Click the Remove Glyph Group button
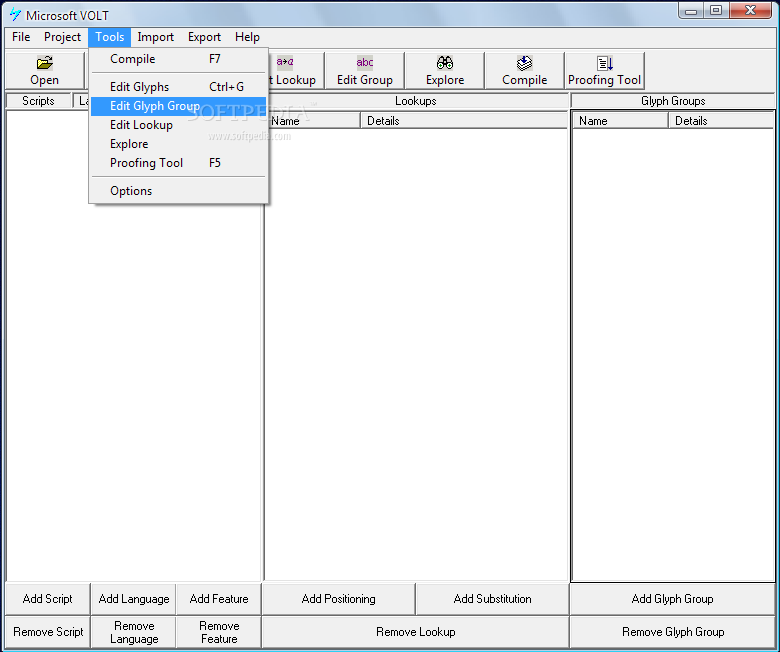780x652 pixels. 673,632
